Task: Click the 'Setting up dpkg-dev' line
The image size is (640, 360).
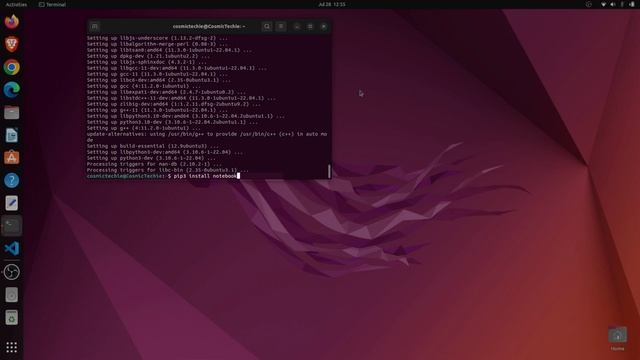Action: point(148,56)
